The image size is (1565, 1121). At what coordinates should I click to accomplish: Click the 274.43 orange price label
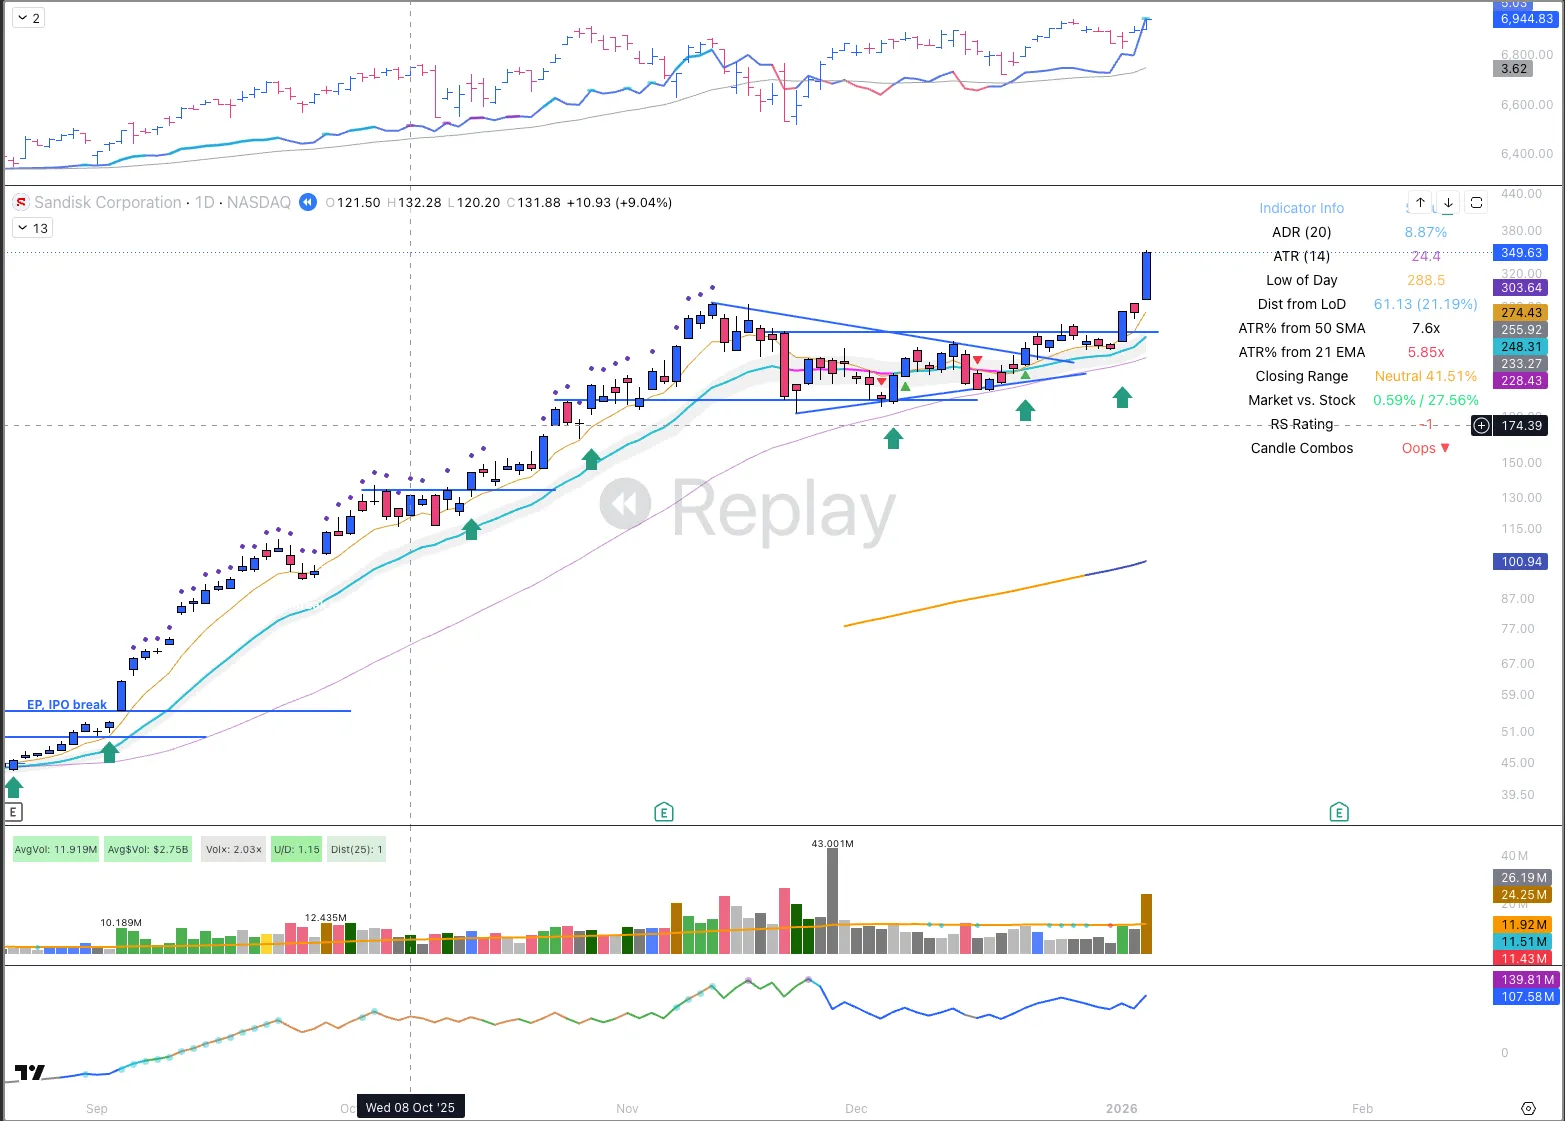pyautogui.click(x=1522, y=313)
